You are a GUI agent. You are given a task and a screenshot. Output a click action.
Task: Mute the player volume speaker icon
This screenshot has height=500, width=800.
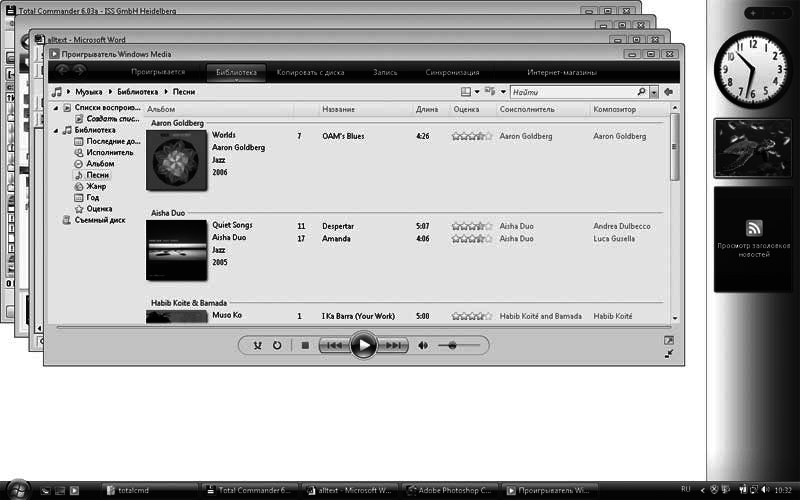click(423, 345)
